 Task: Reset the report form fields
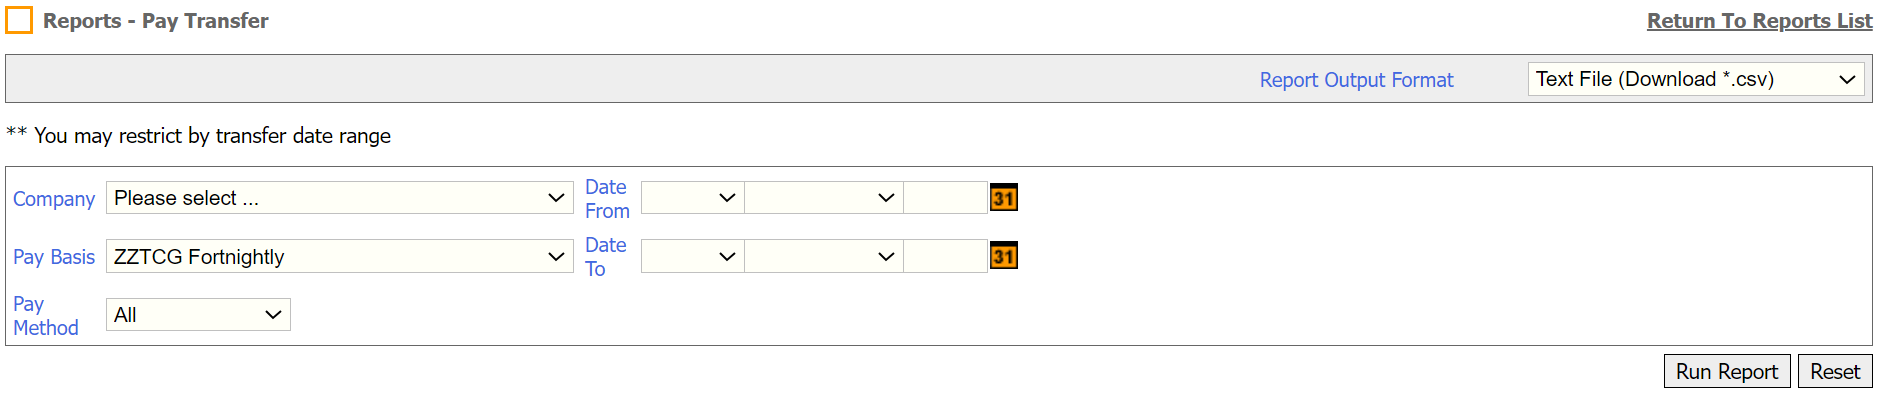click(1835, 371)
